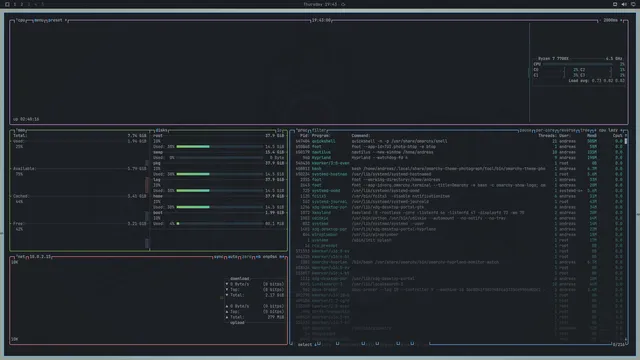Select the fcitx5 process row
640x360 pixels.
pos(460,196)
